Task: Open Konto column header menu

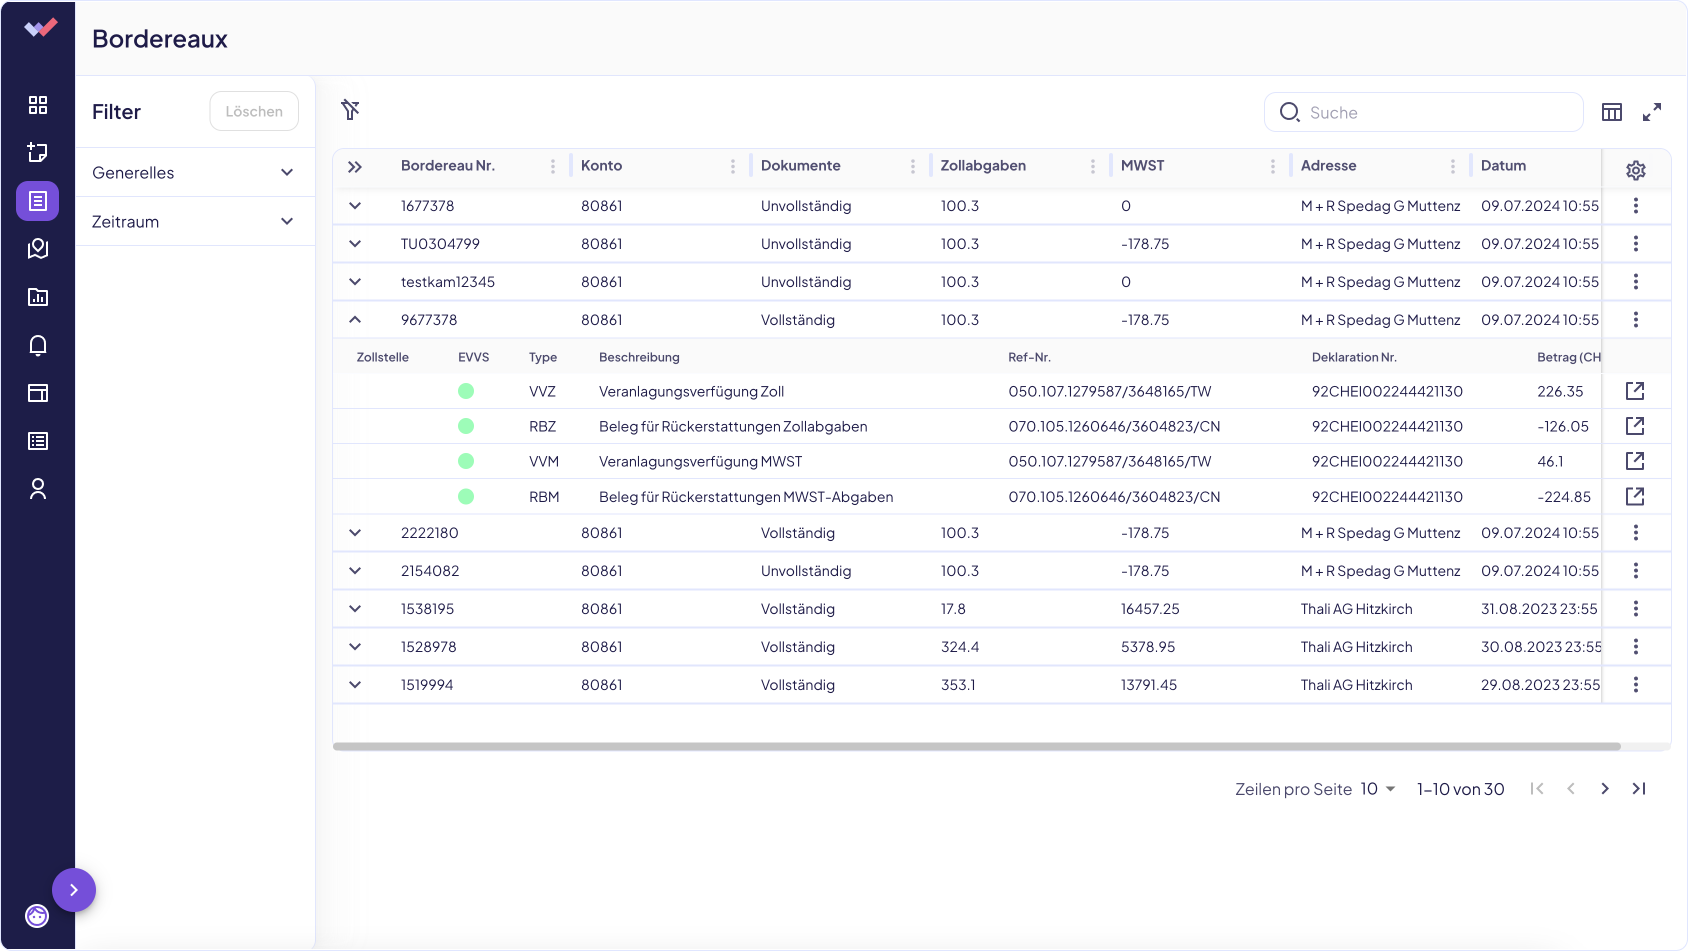Action: tap(733, 167)
